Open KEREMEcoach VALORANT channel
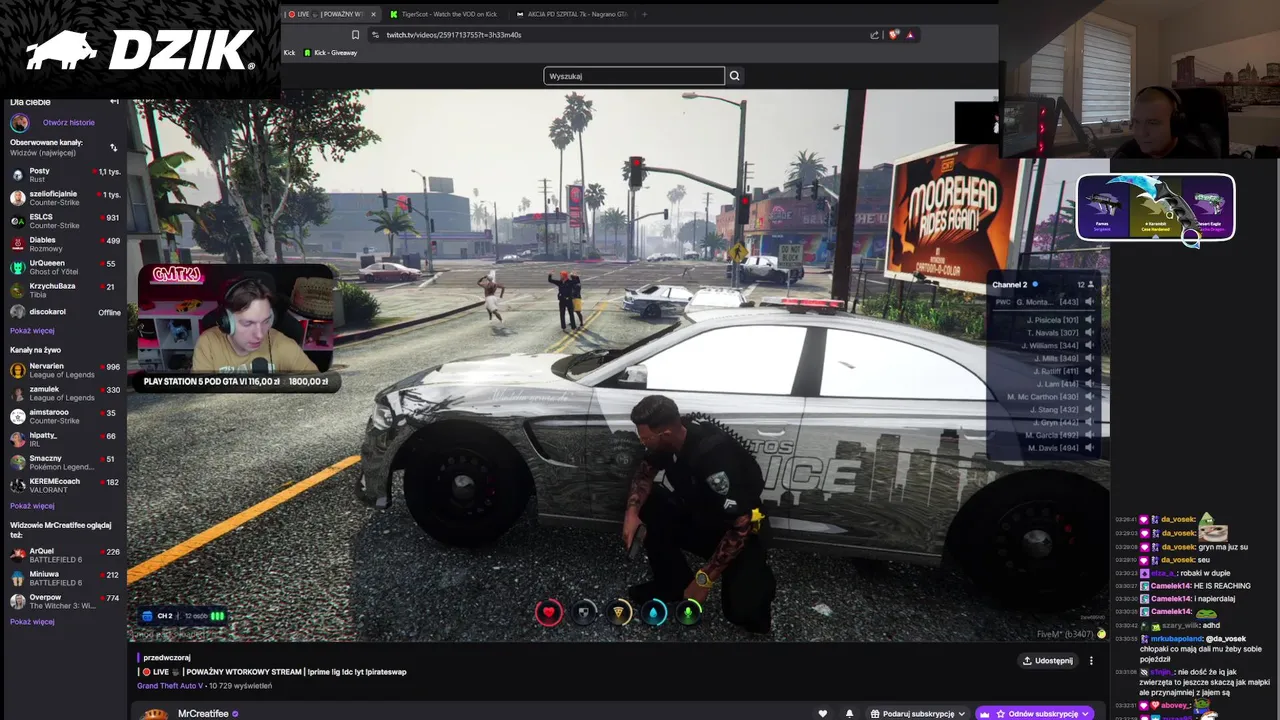This screenshot has width=1280, height=720. 65,485
